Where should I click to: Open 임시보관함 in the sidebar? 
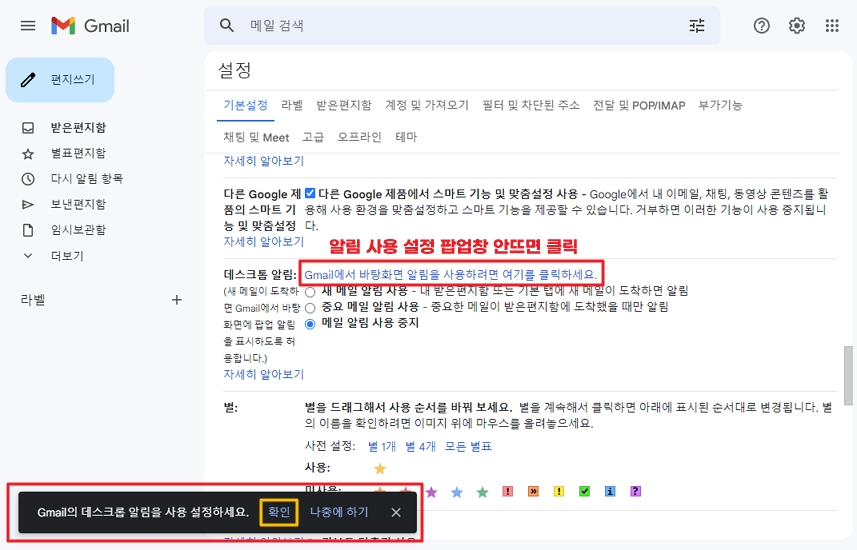click(78, 230)
